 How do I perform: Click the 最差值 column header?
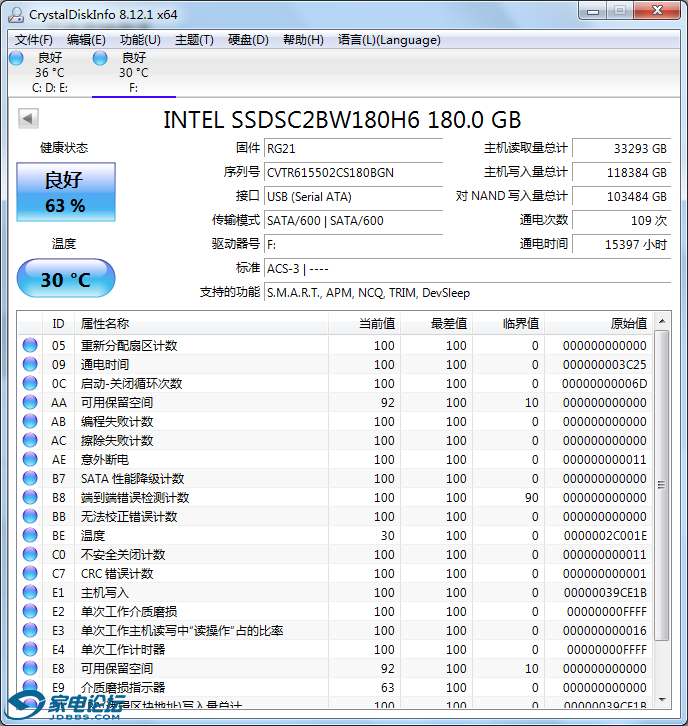tap(437, 324)
